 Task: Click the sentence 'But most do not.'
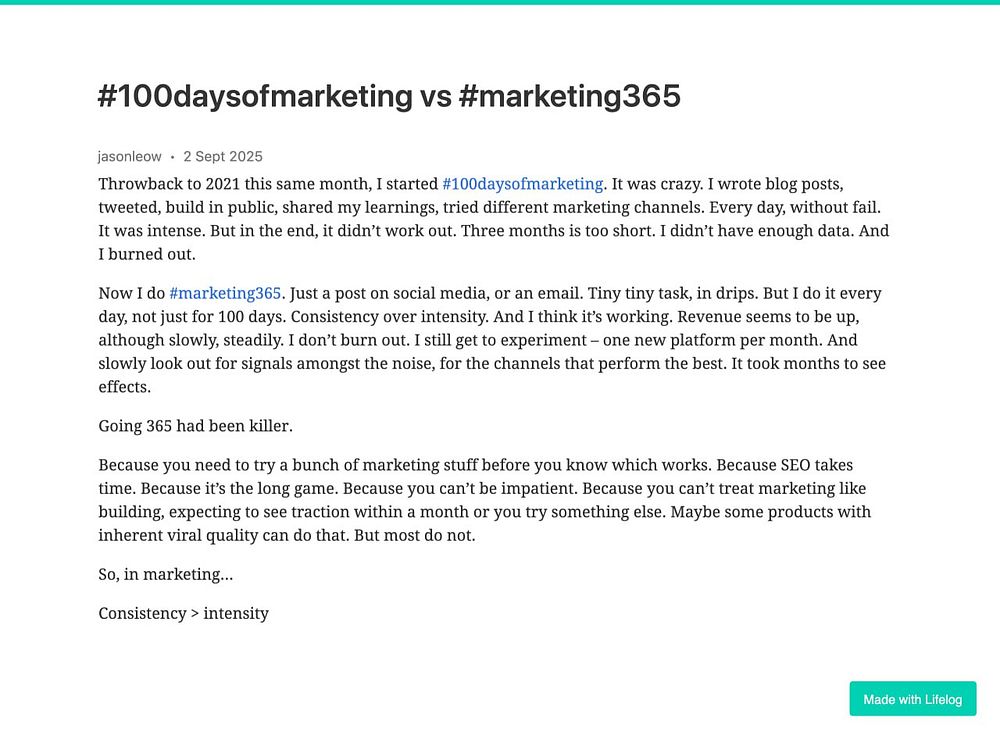point(415,535)
